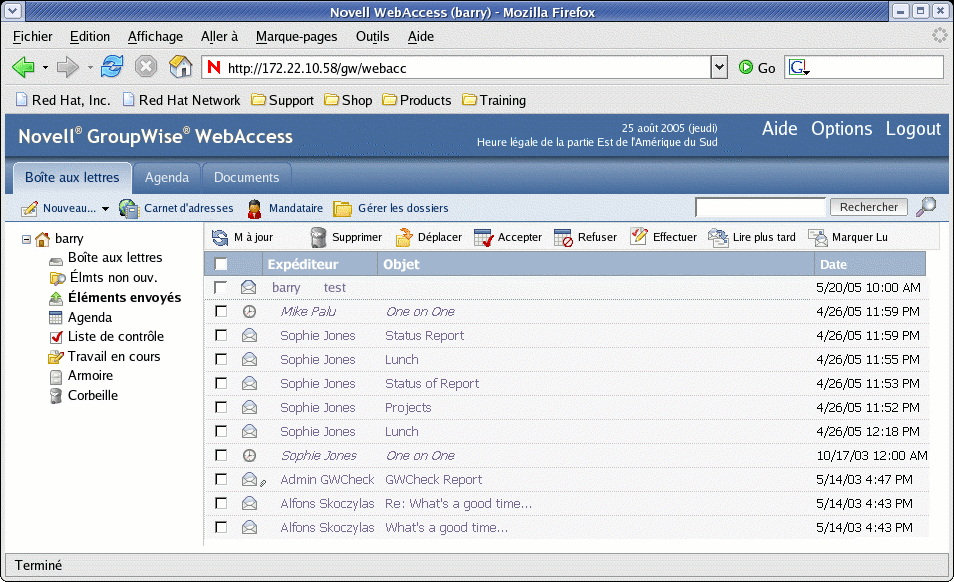Toggle the select-all checkbox in header

coord(221,264)
